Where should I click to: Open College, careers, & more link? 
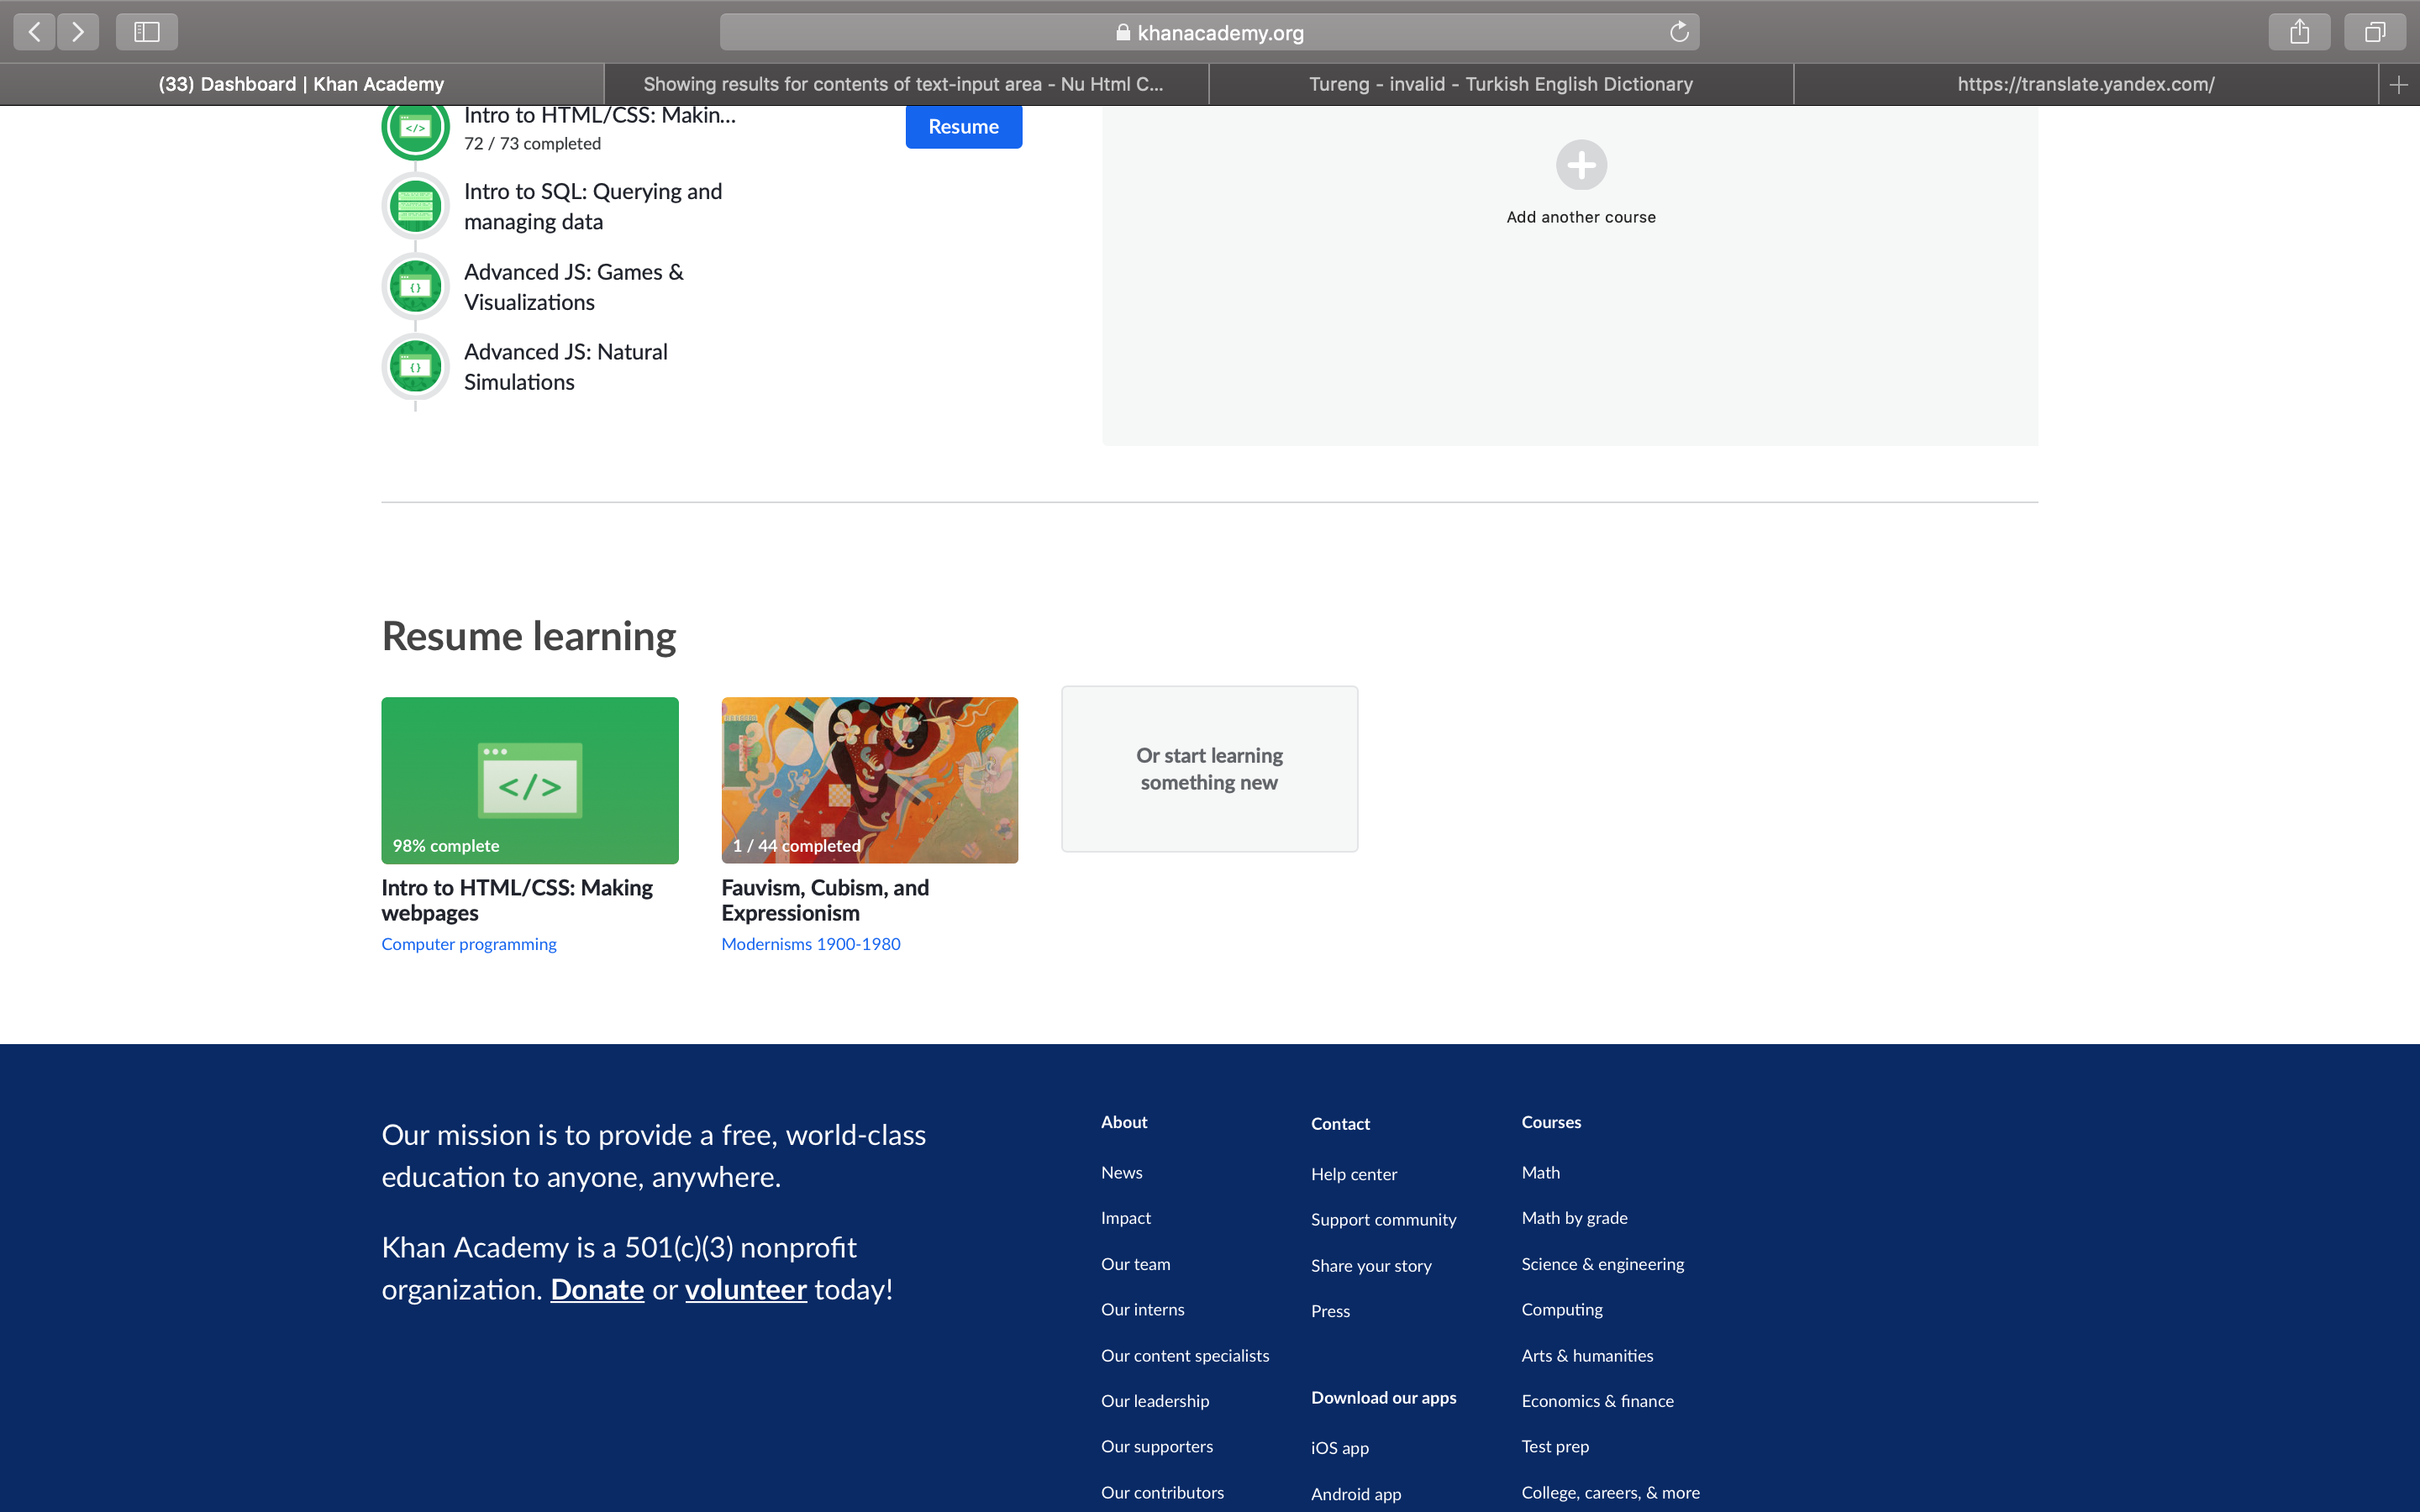point(1610,1493)
